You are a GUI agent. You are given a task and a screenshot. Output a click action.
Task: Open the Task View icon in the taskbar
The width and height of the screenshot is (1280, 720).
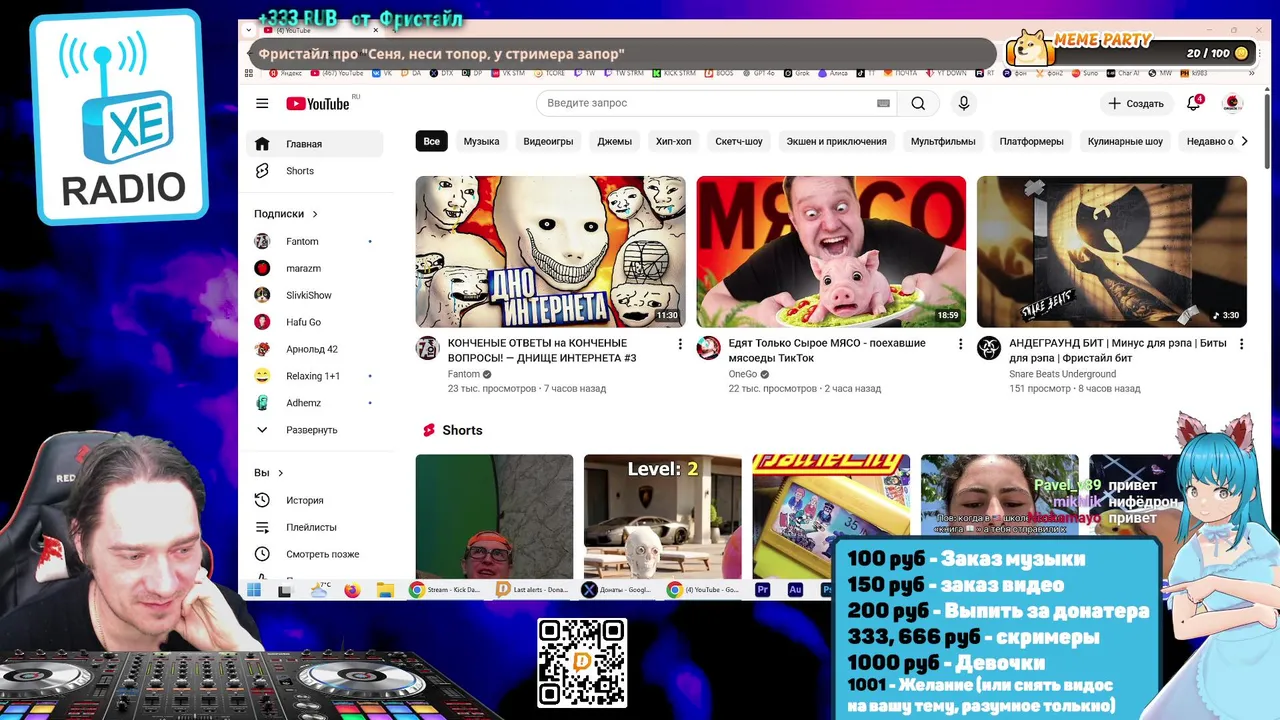[x=285, y=590]
